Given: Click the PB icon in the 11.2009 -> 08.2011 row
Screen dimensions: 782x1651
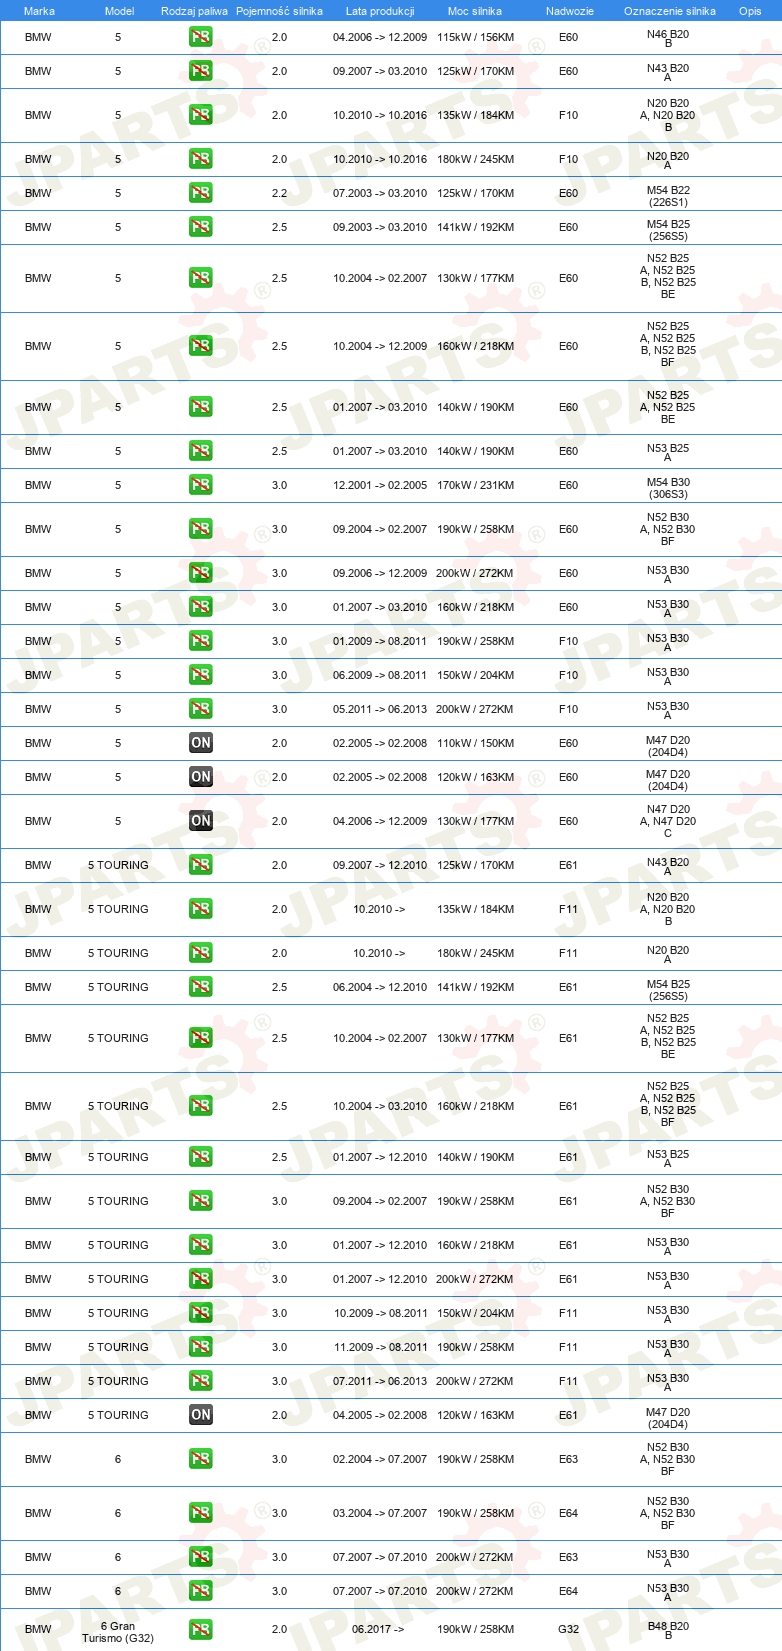Looking at the screenshot, I should [x=201, y=1347].
